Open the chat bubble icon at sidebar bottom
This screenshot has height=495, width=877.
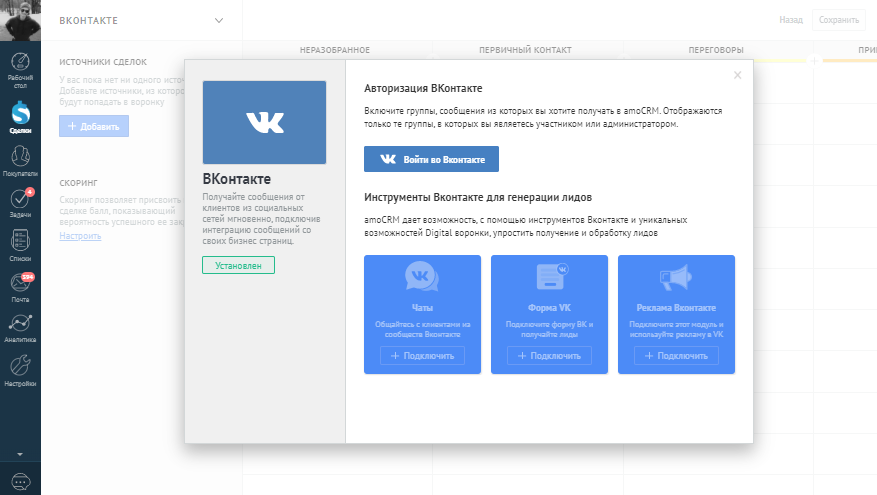click(x=20, y=482)
